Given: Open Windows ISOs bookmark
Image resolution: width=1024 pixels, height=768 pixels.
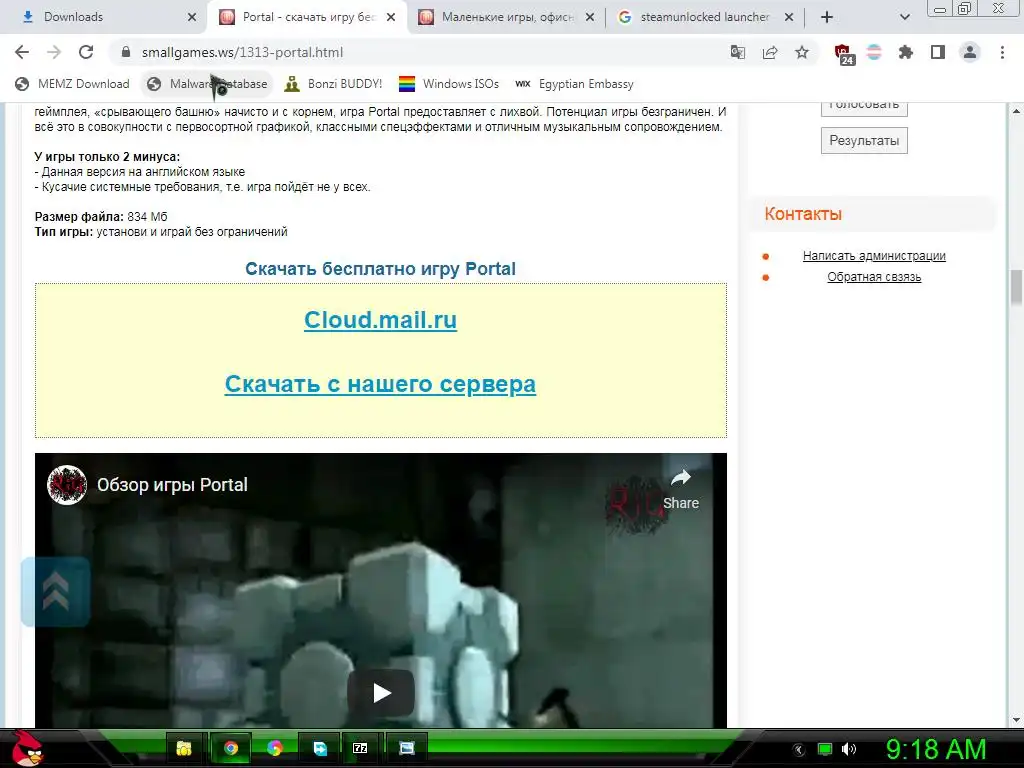Looking at the screenshot, I should (449, 84).
